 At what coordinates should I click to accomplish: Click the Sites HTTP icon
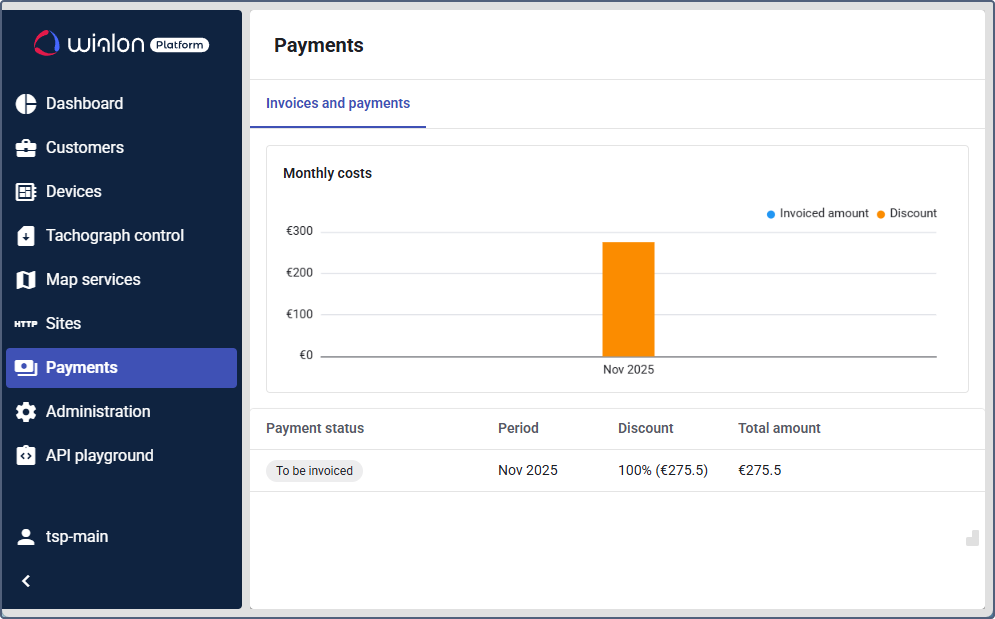pos(26,324)
